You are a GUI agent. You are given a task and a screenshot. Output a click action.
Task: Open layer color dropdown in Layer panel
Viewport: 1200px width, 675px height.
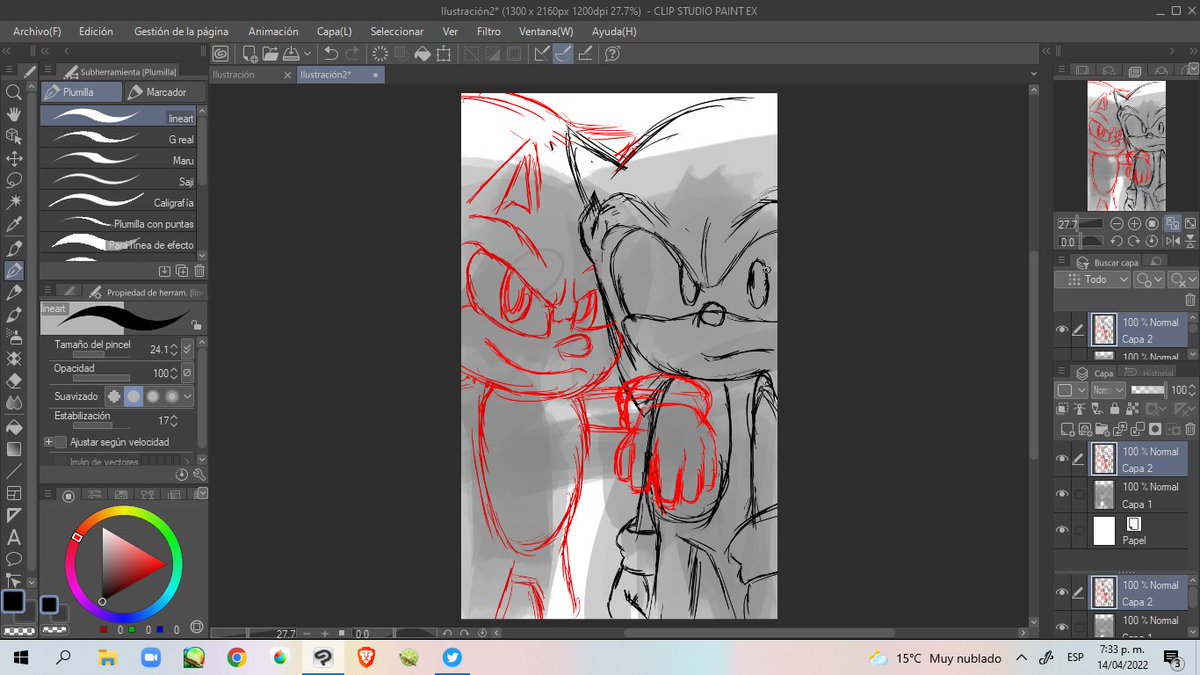(1070, 389)
